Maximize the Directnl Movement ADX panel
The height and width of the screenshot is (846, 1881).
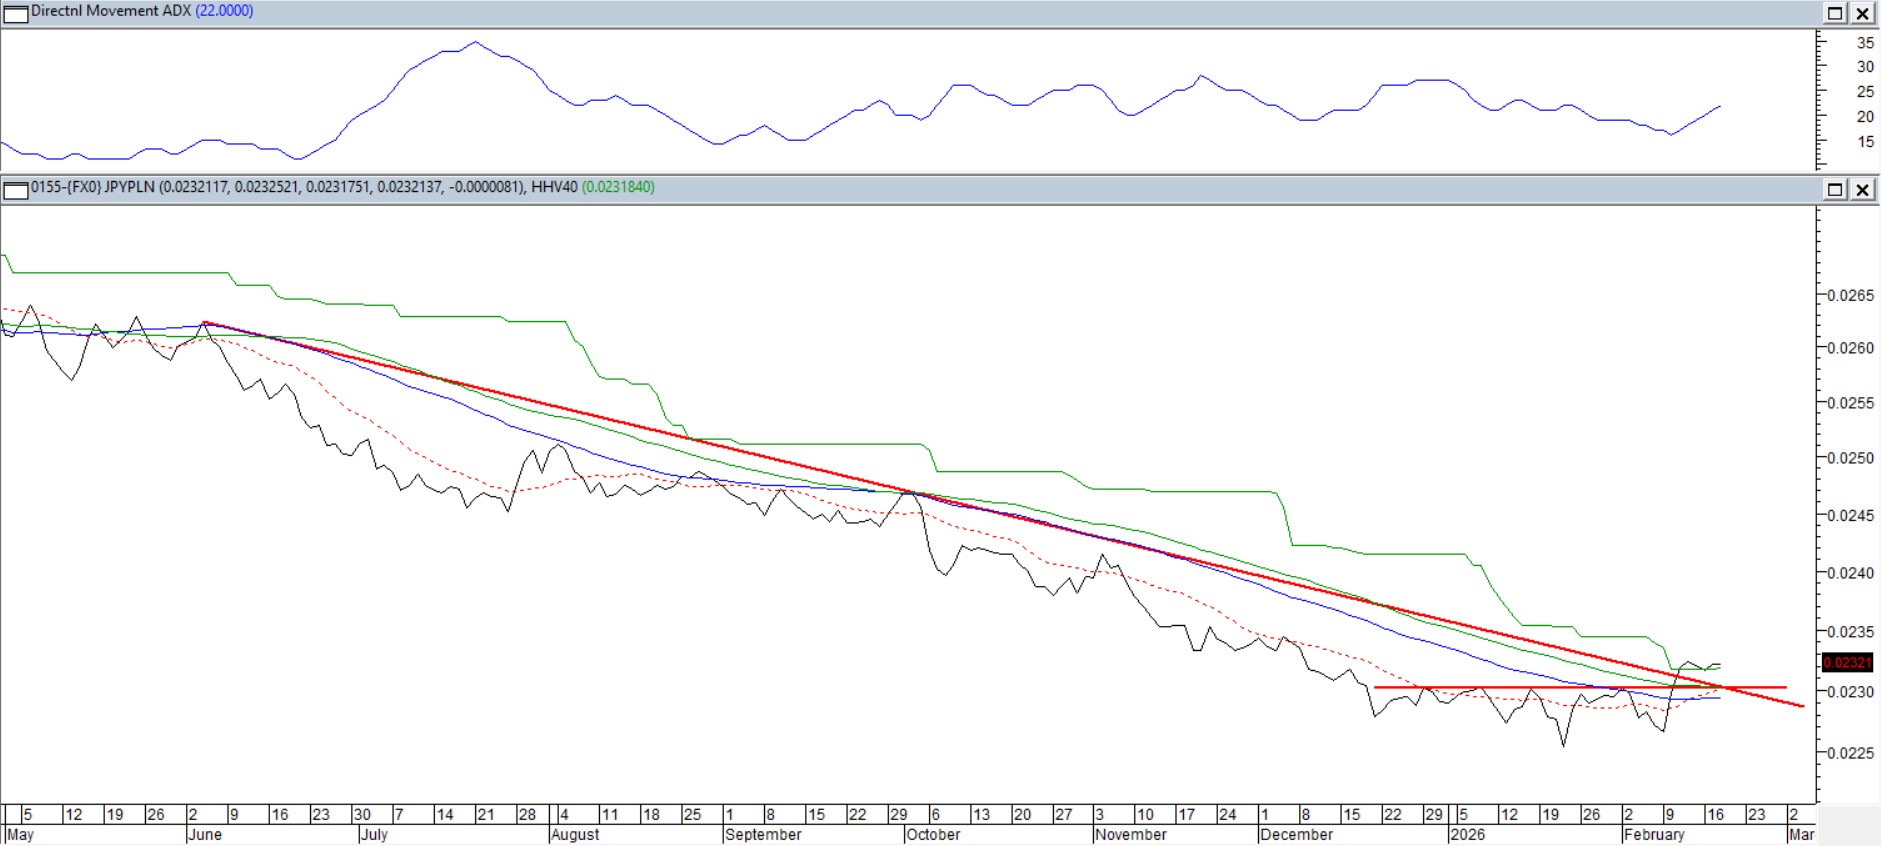click(1835, 13)
